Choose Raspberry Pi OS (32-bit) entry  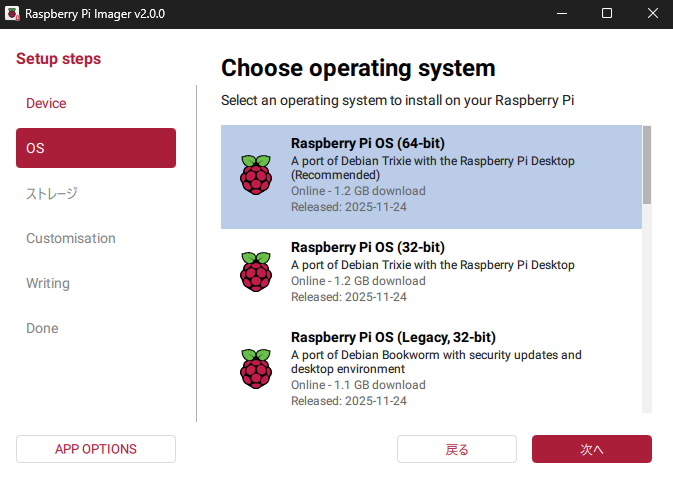click(431, 272)
